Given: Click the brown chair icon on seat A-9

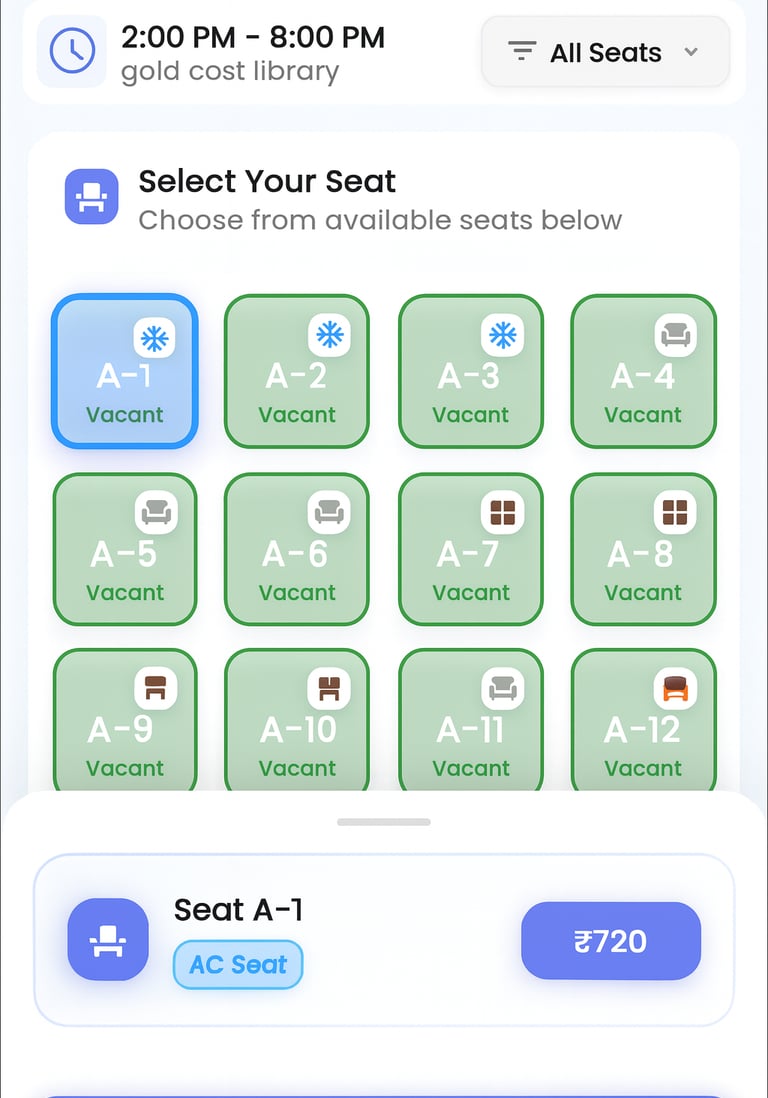Looking at the screenshot, I should coord(158,688).
